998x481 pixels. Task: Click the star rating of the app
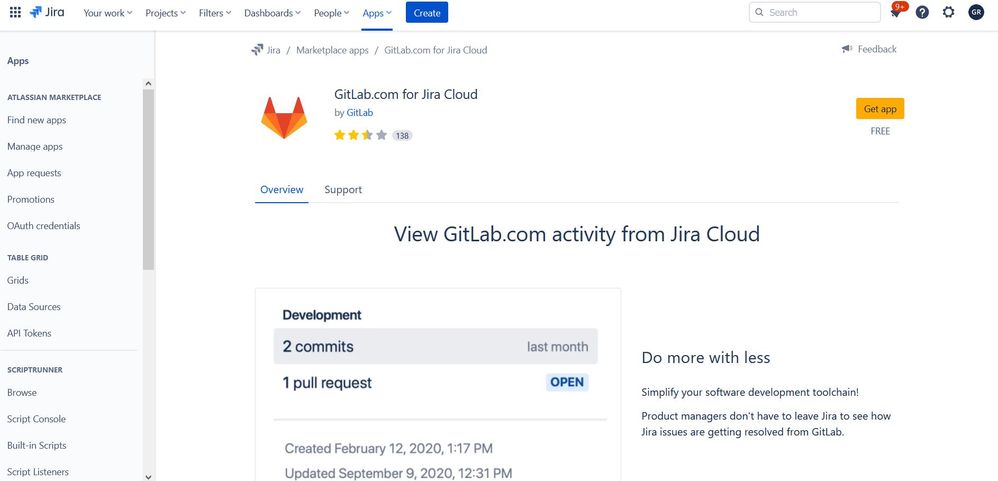pyautogui.click(x=360, y=135)
